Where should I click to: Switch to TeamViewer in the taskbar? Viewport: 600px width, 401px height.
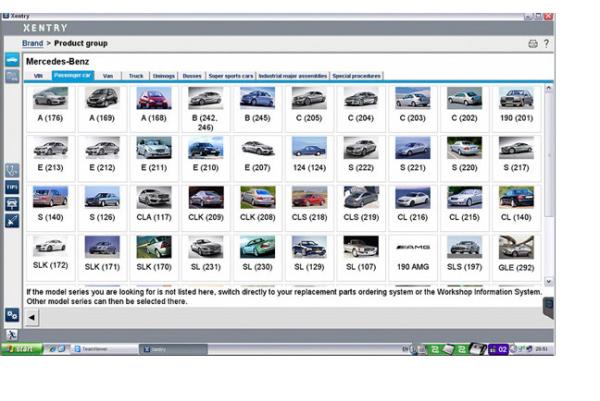coord(104,349)
